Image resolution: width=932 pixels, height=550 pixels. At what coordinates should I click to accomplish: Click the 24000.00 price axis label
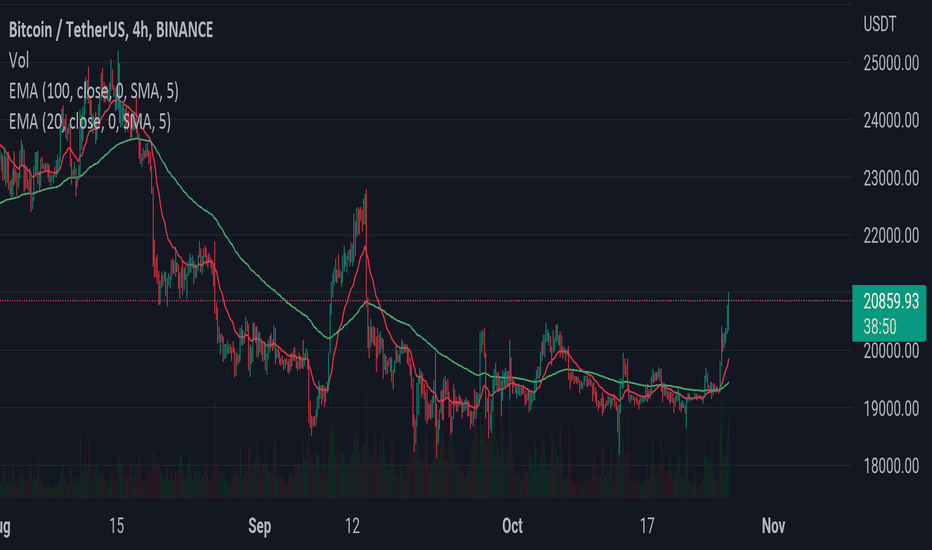pyautogui.click(x=891, y=121)
